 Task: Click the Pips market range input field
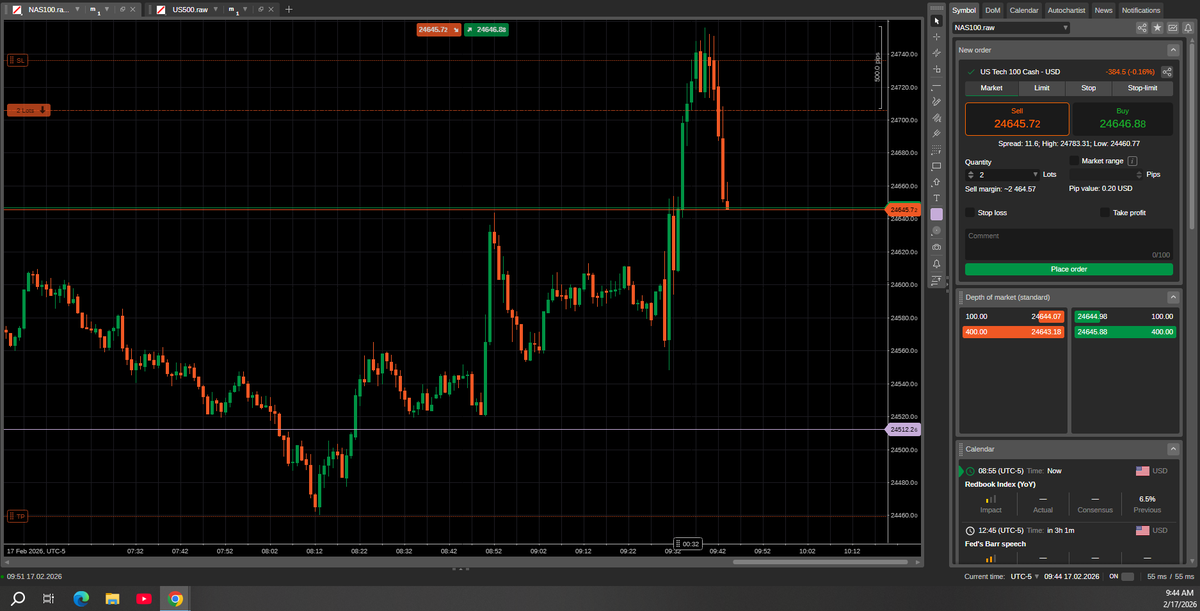1105,174
